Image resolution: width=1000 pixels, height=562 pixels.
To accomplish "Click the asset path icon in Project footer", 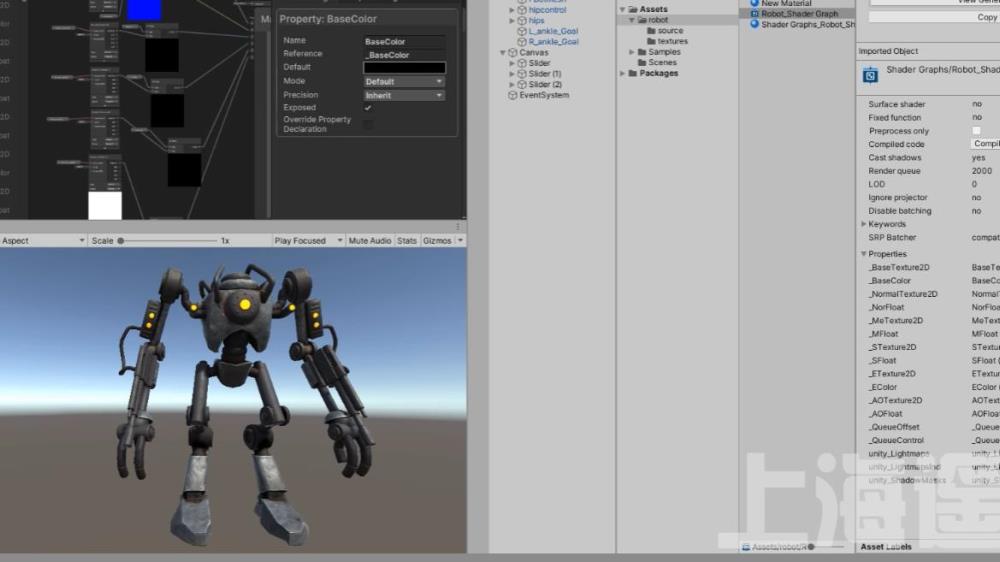I will click(746, 547).
